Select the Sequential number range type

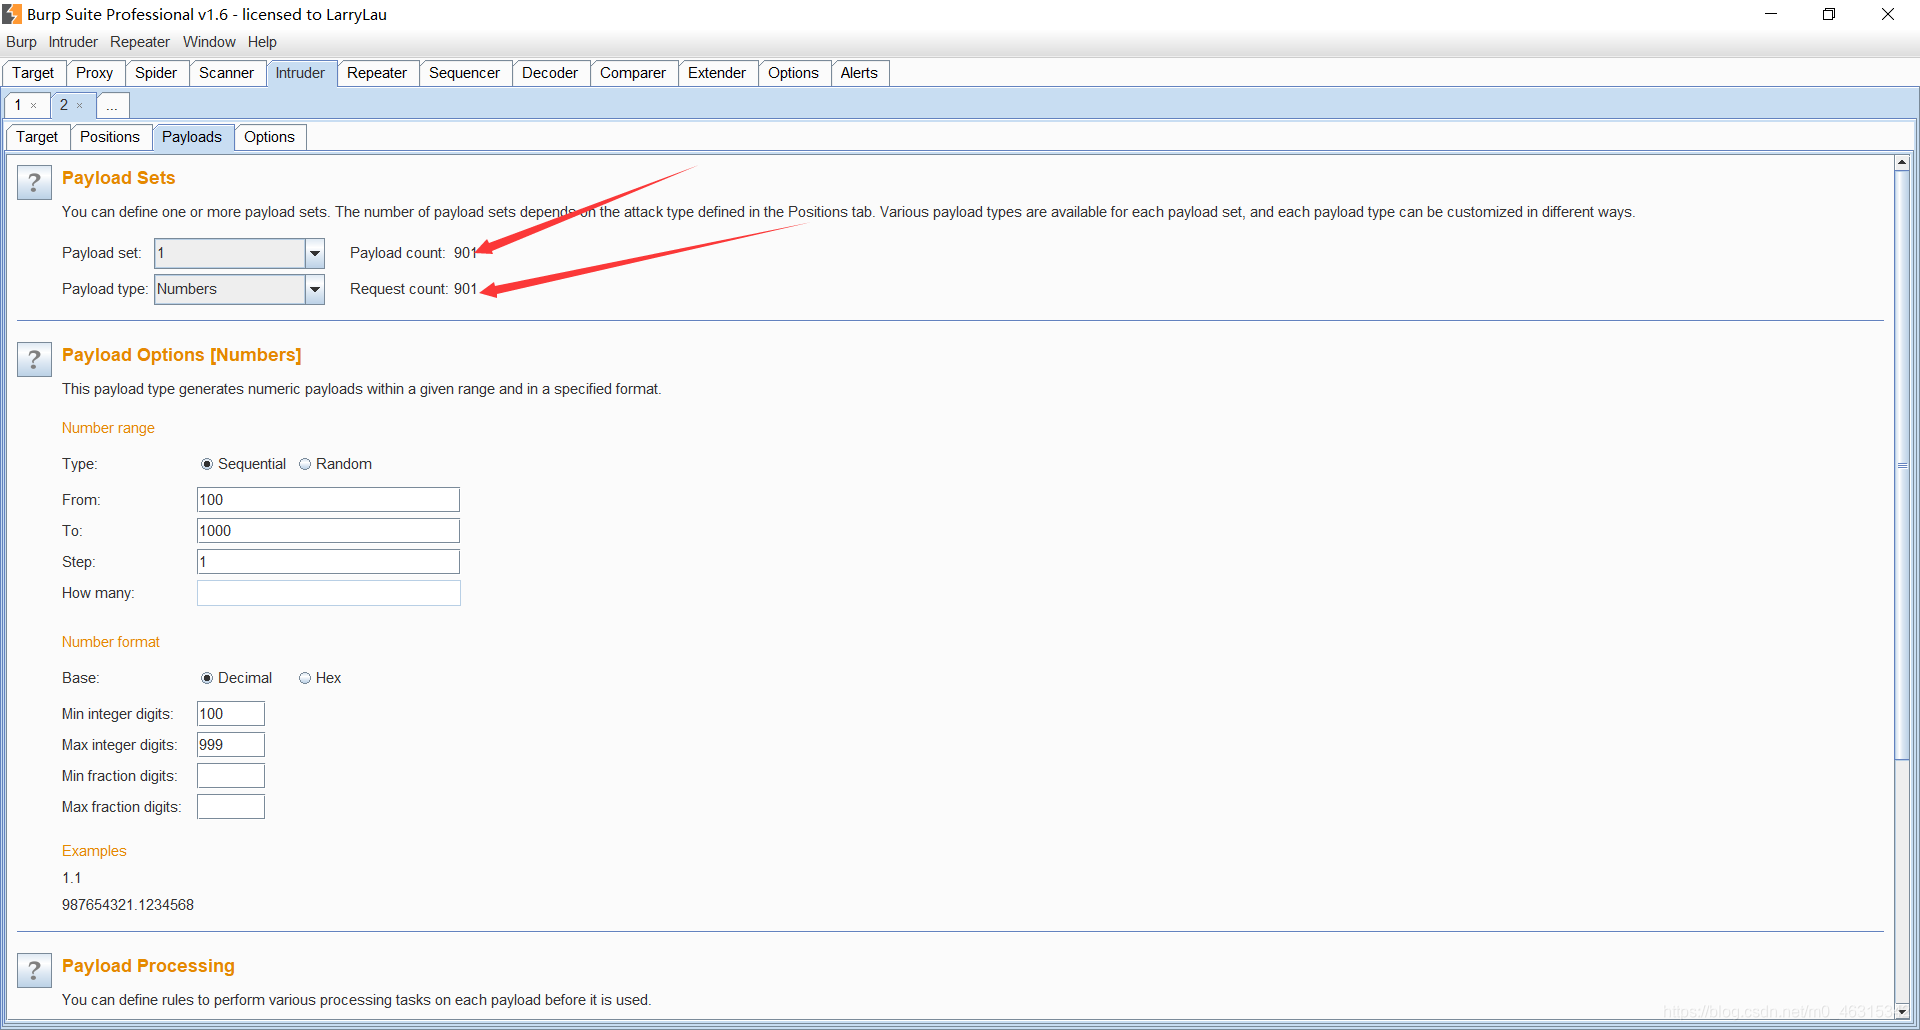pyautogui.click(x=207, y=463)
